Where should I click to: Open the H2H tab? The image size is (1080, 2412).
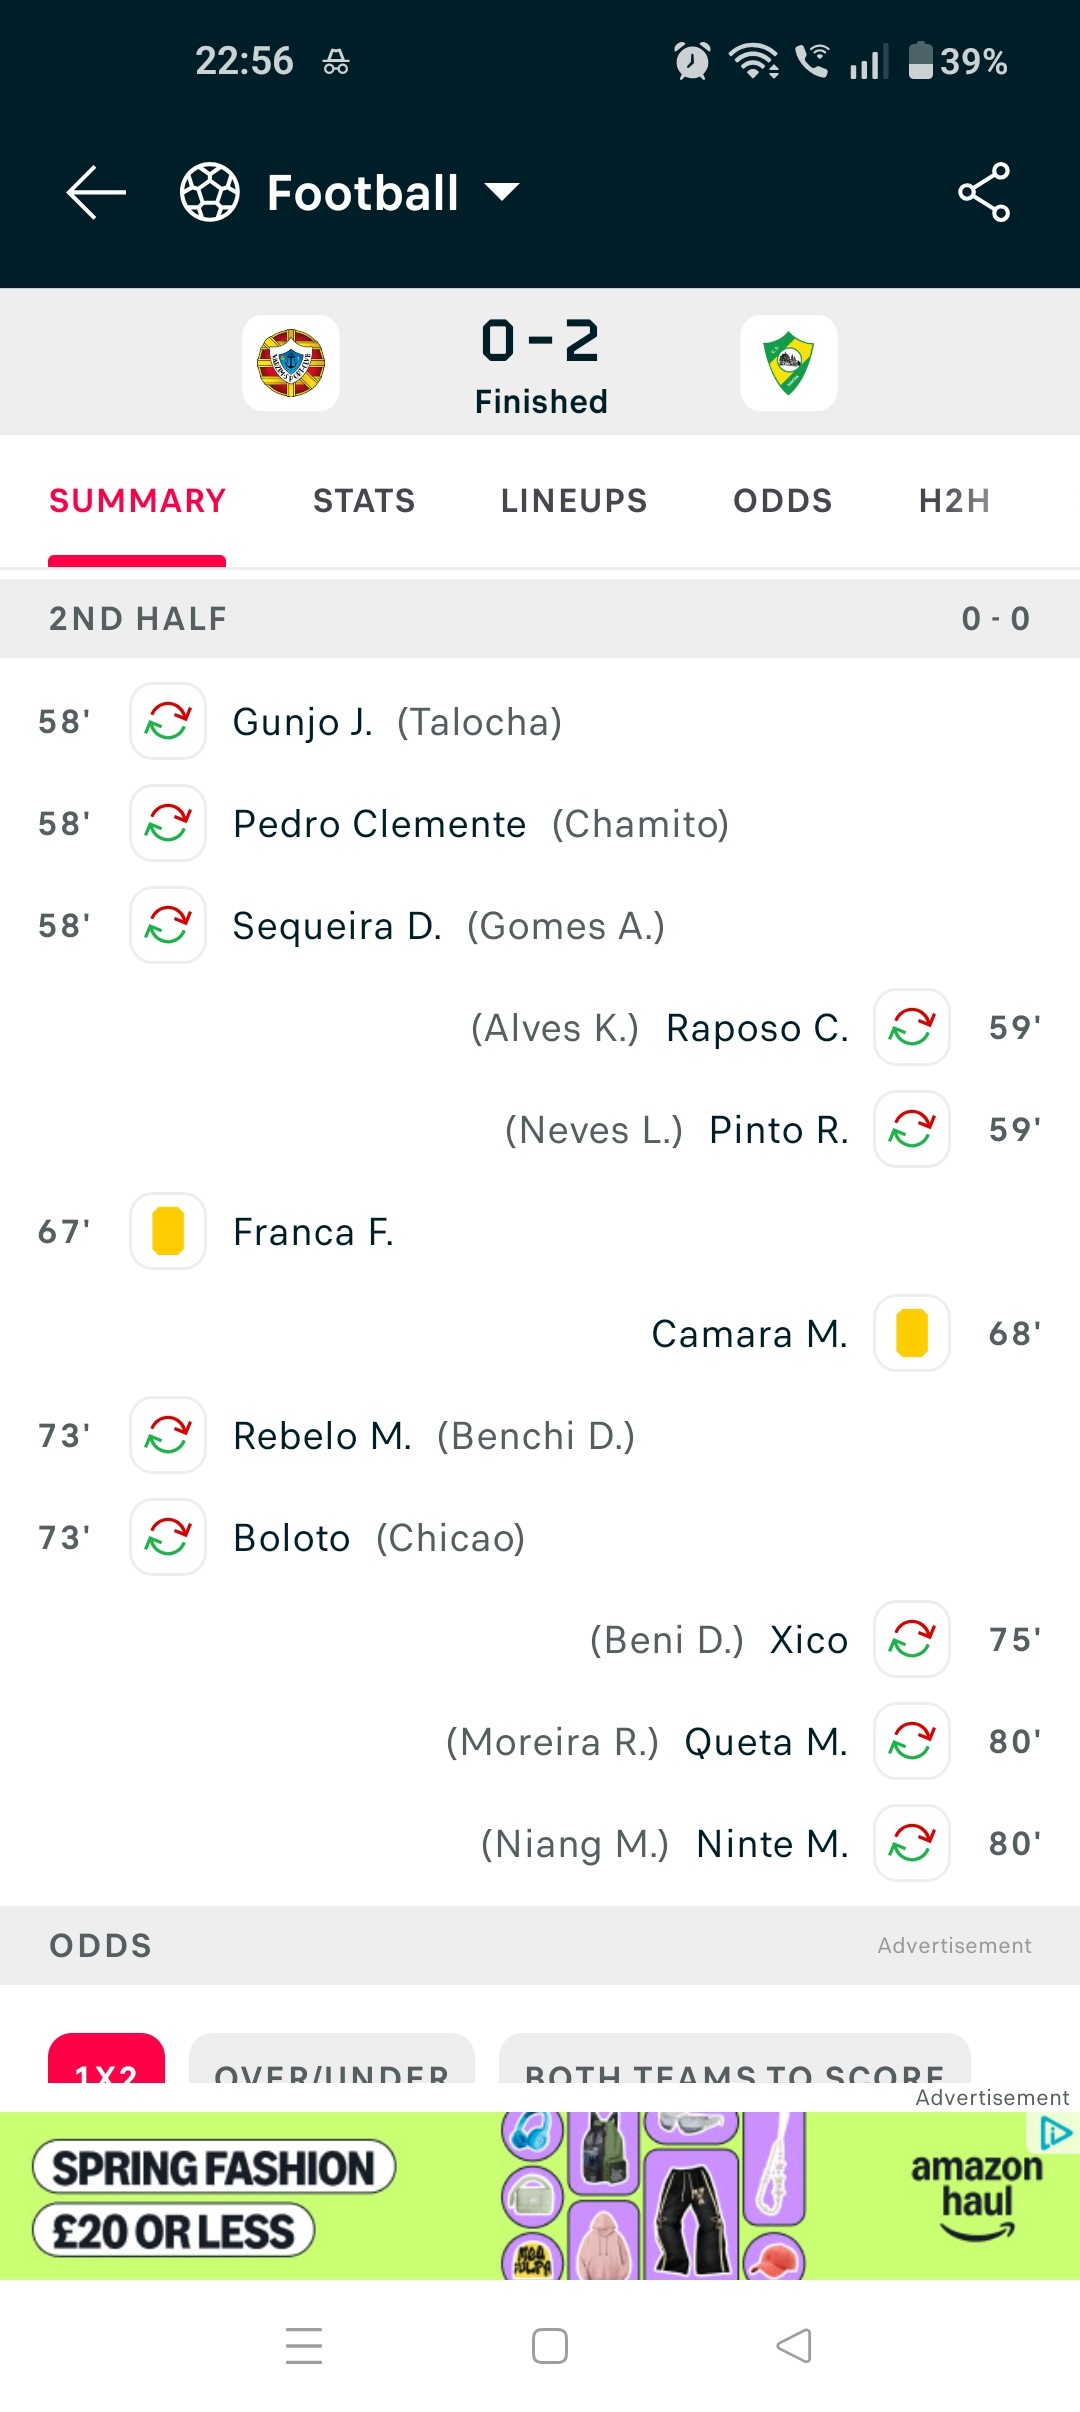(x=955, y=501)
